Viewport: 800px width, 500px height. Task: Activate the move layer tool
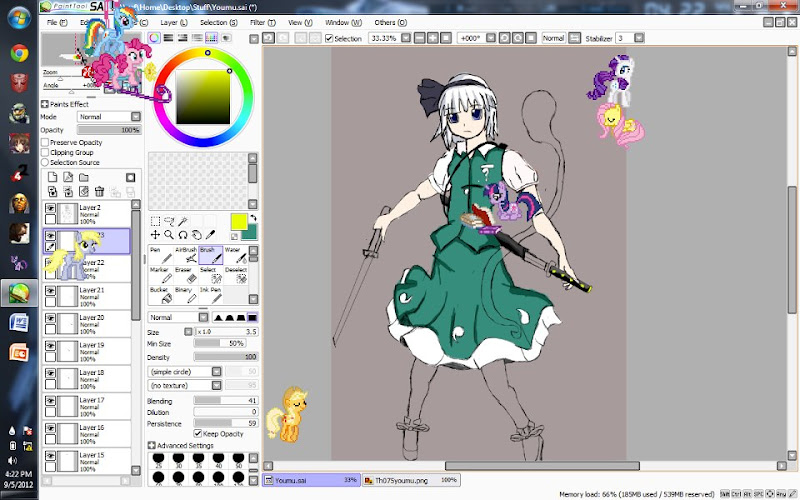coord(155,235)
